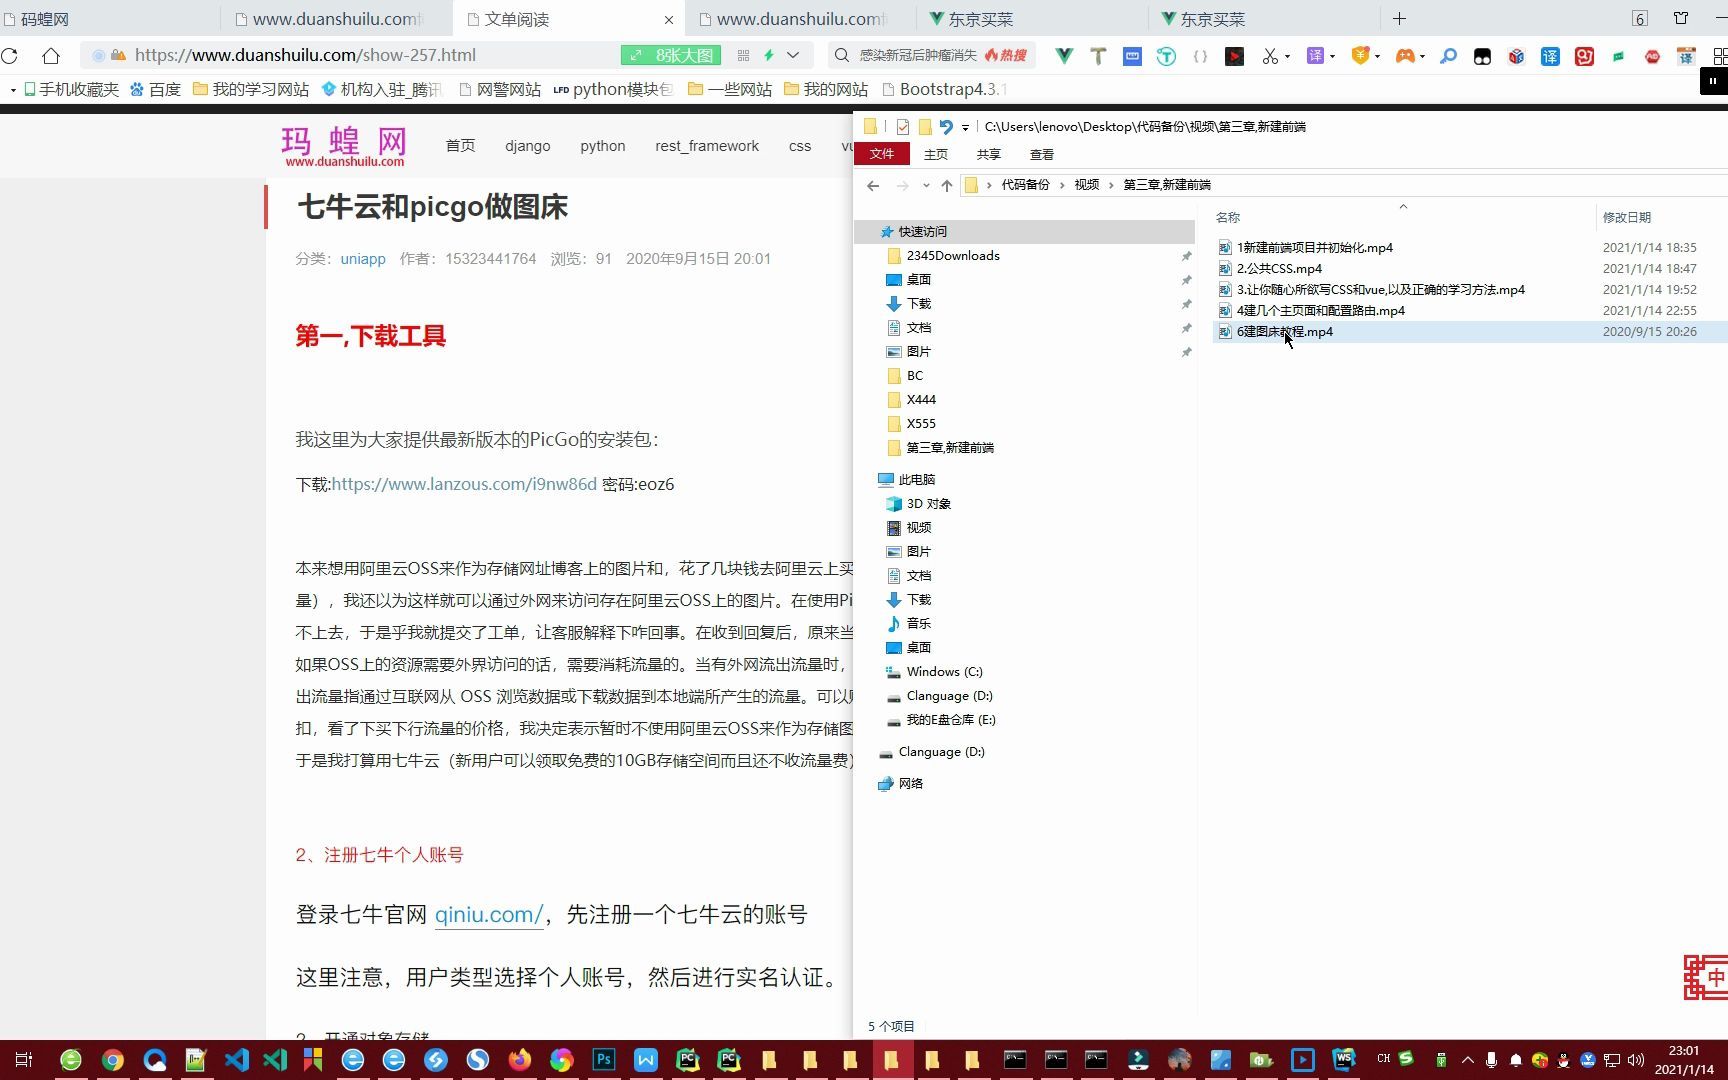Screen dimensions: 1728x1080
Task: Open the recent locations dropdown in Explorer
Action: coord(926,185)
